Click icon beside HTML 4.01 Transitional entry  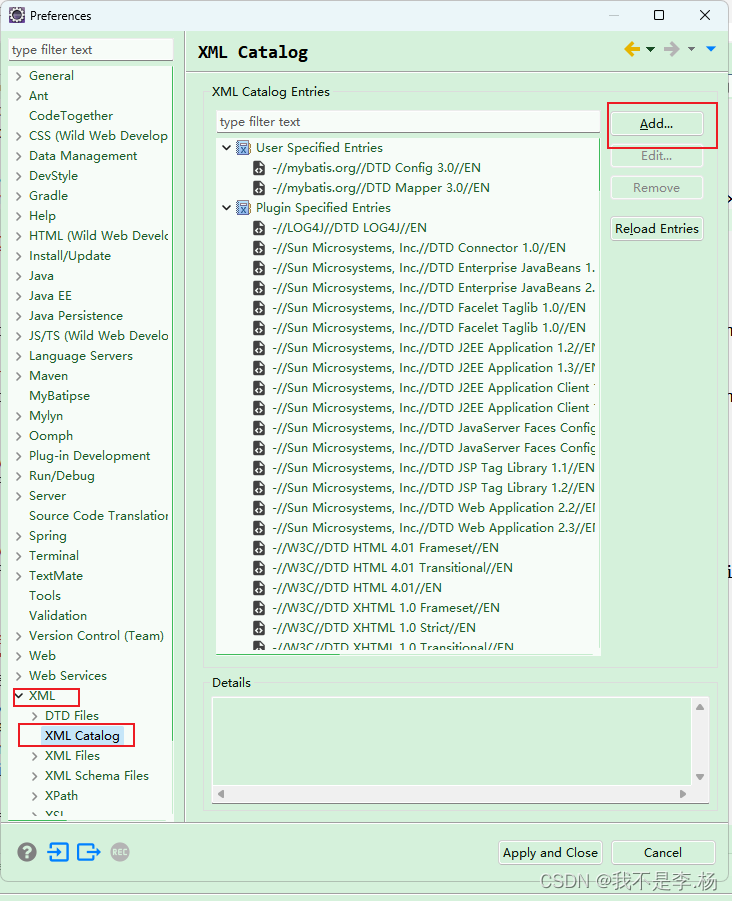(259, 568)
